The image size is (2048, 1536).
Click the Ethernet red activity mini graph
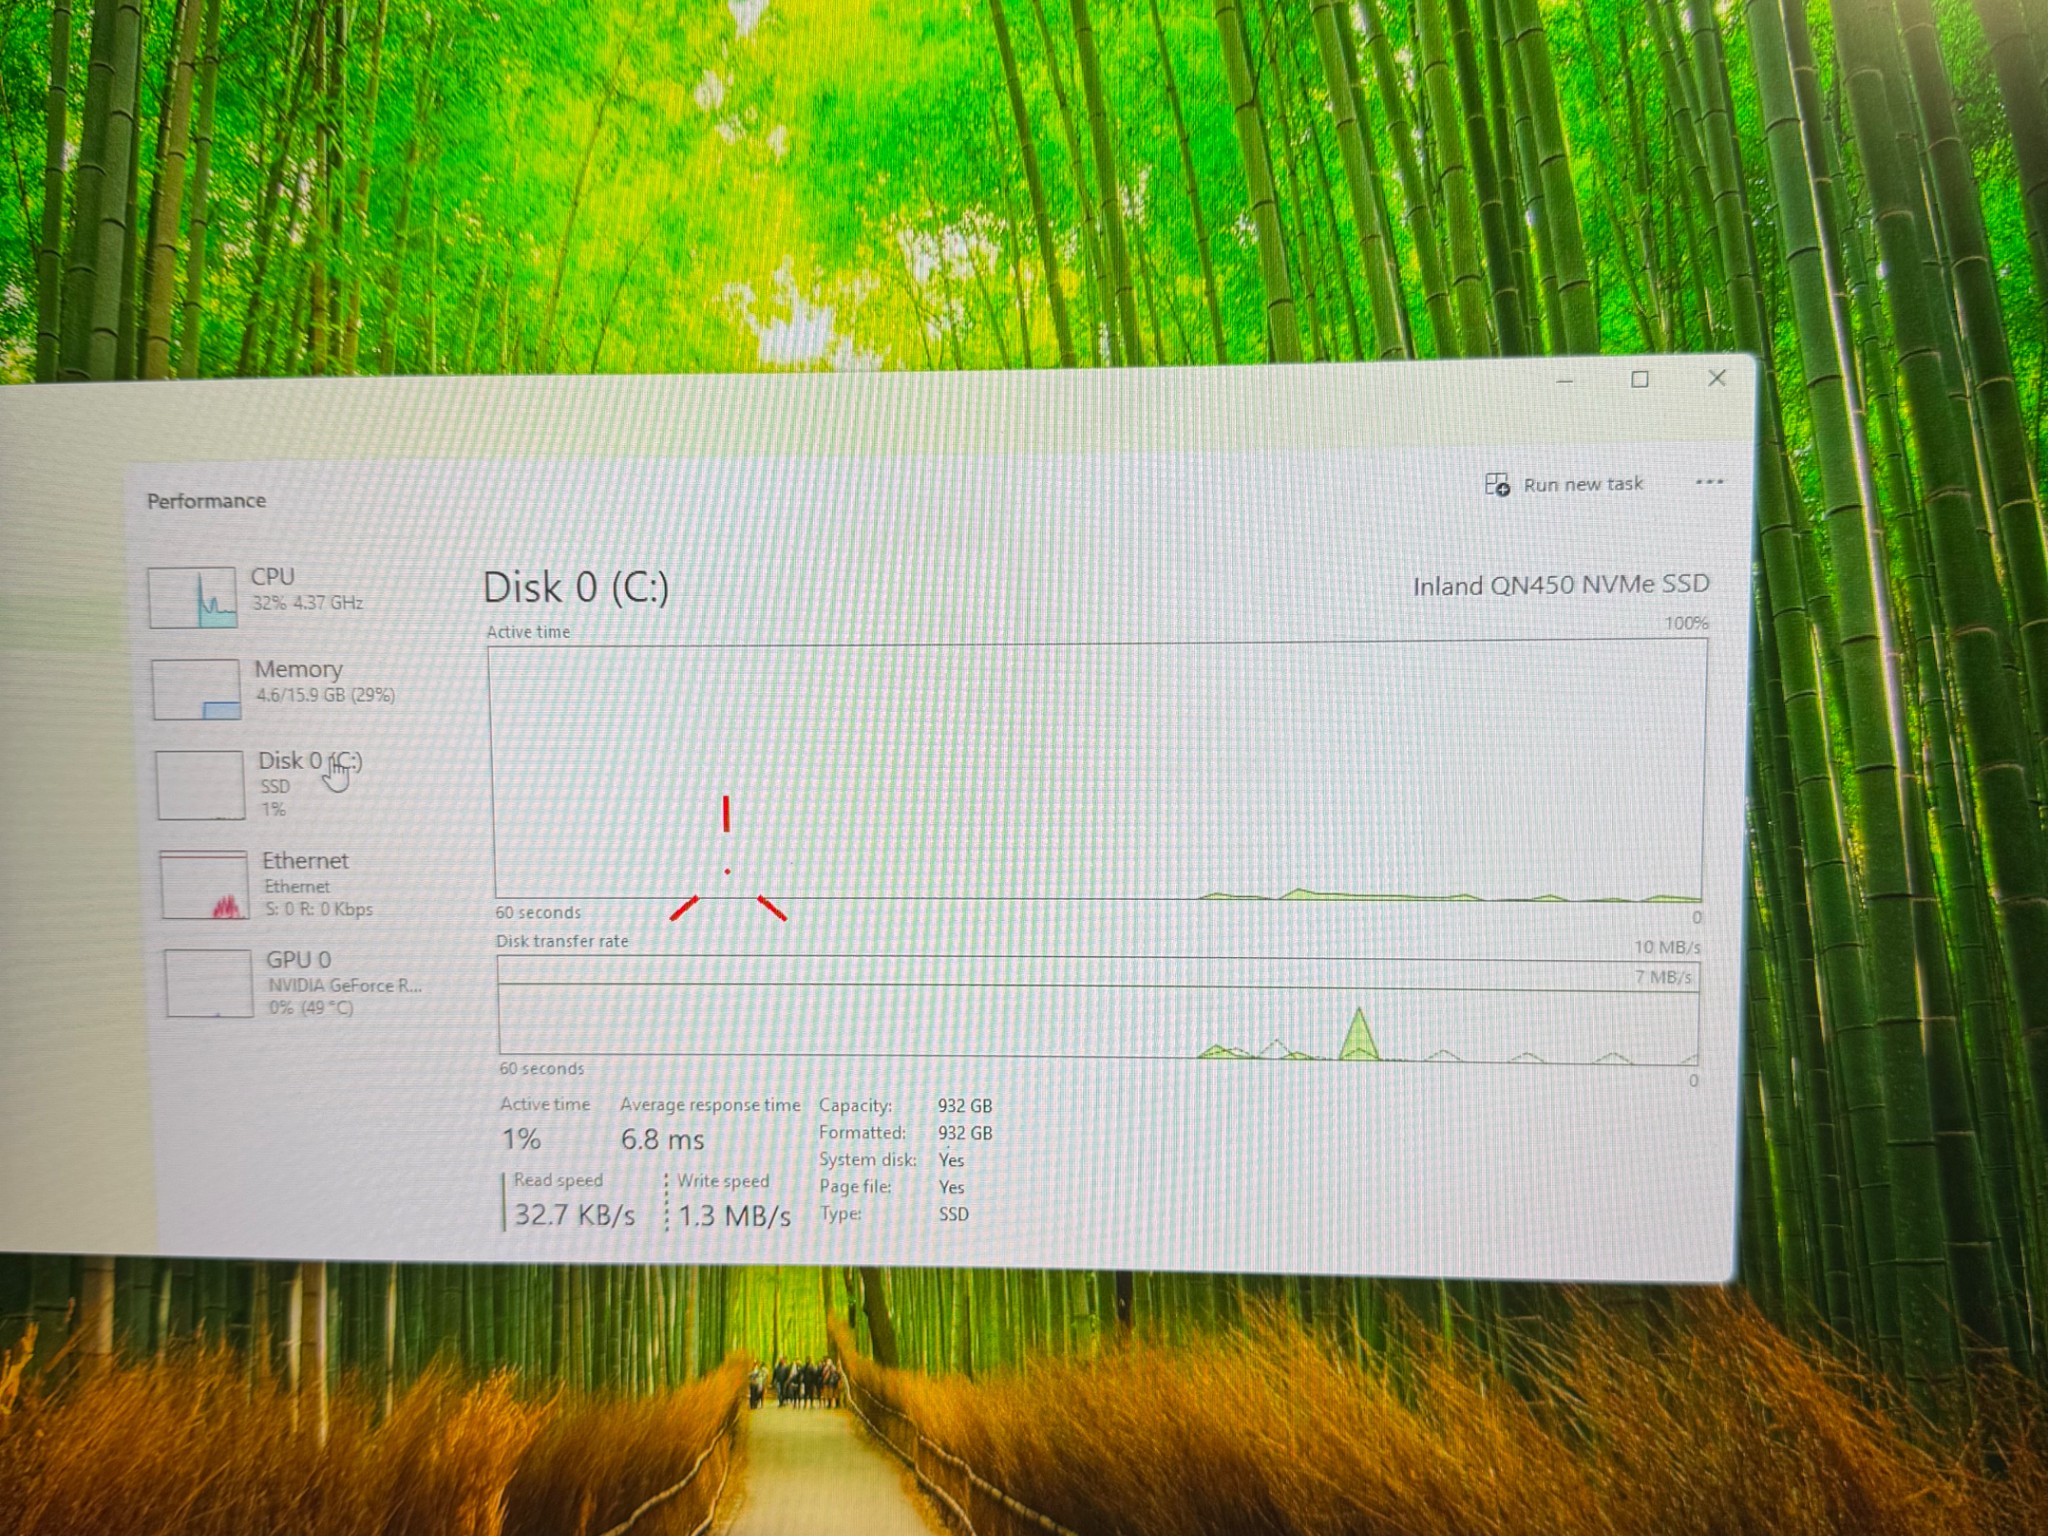click(204, 885)
